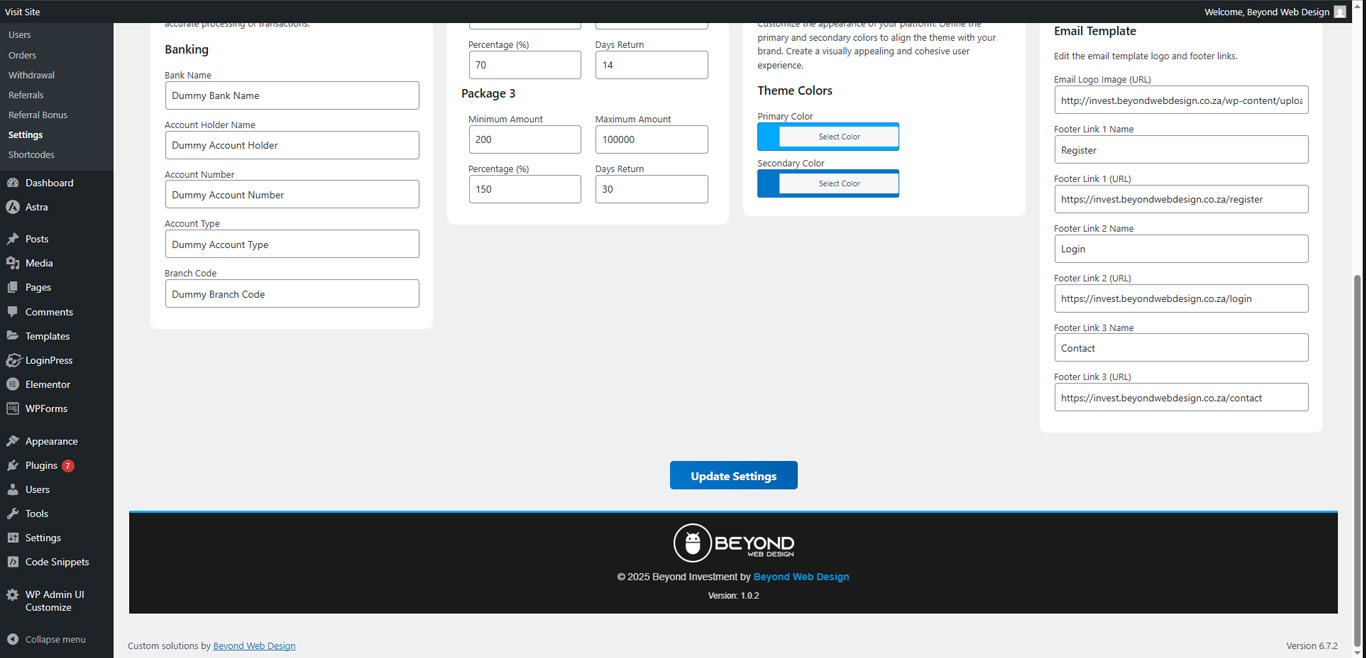Viewport: 1366px width, 658px height.
Task: Click the Posts pushpin icon
Action: pos(12,239)
